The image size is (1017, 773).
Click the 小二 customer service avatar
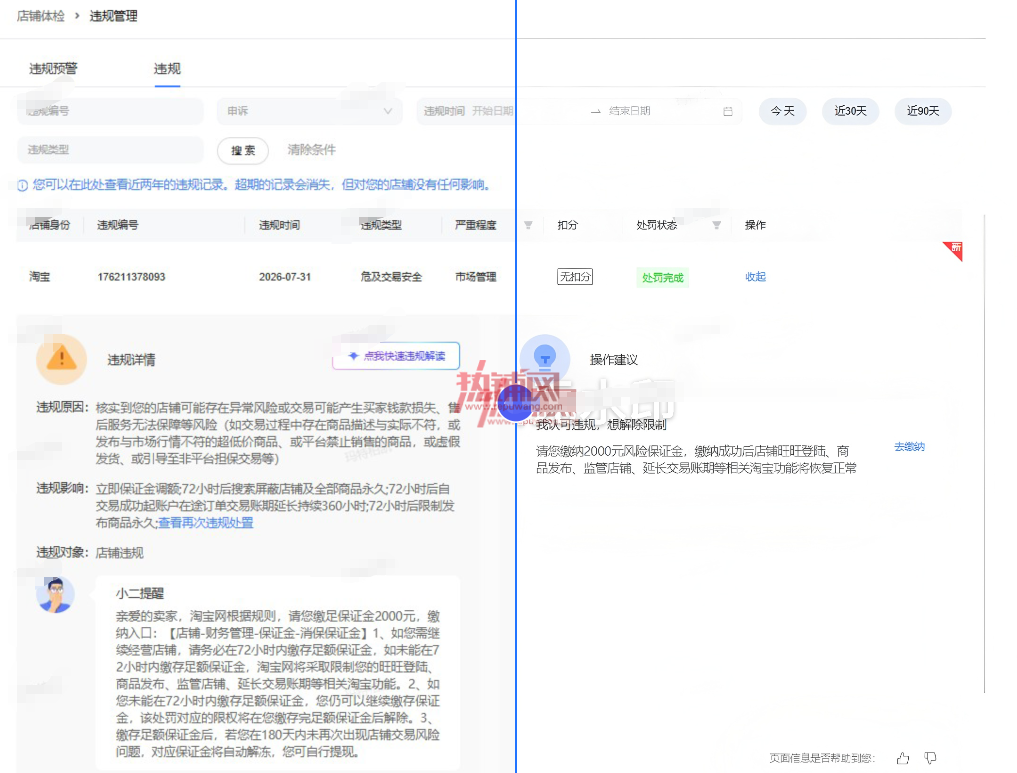pyautogui.click(x=56, y=595)
